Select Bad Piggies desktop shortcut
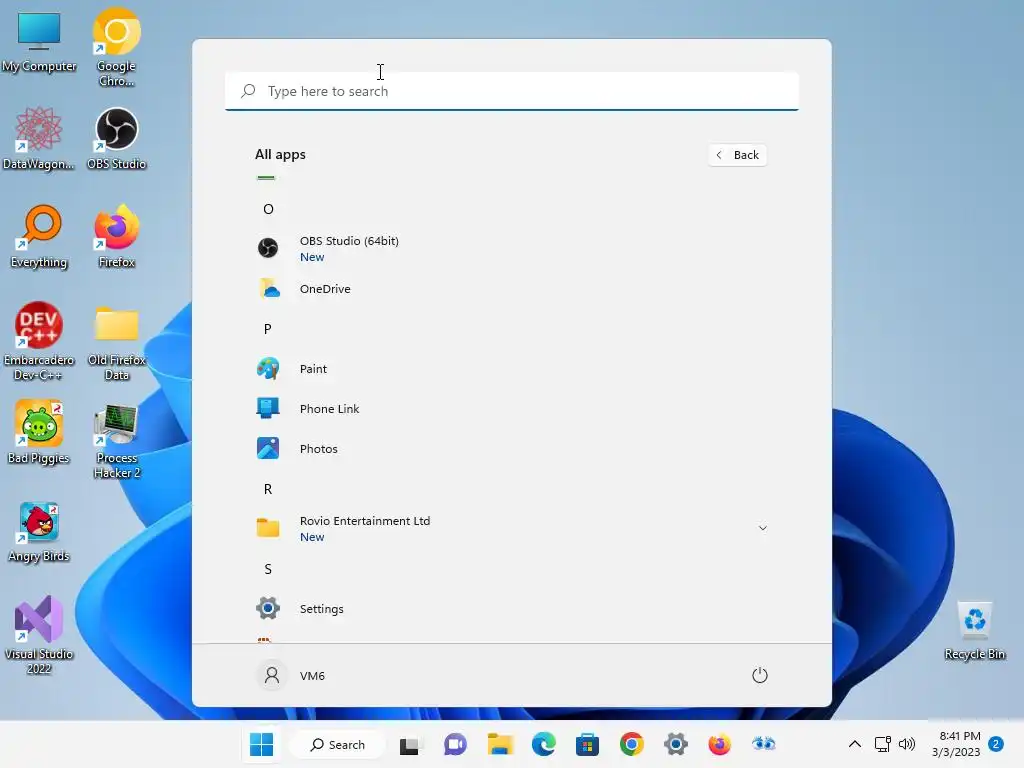This screenshot has width=1024, height=768. pyautogui.click(x=39, y=432)
